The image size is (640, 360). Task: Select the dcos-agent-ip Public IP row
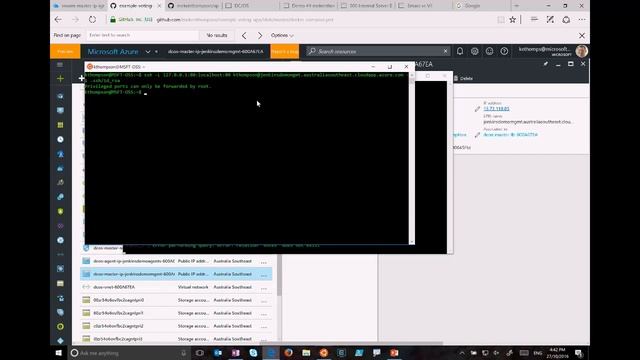pyautogui.click(x=176, y=261)
